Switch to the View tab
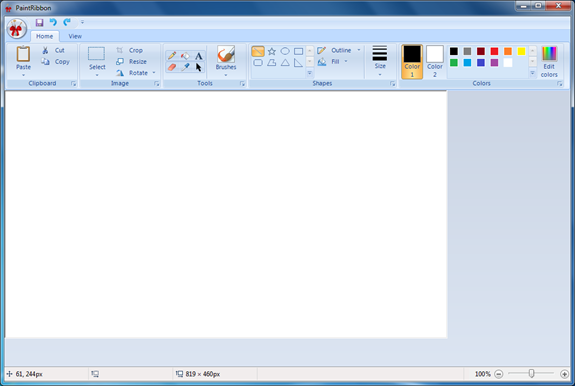This screenshot has height=386, width=575. click(75, 36)
